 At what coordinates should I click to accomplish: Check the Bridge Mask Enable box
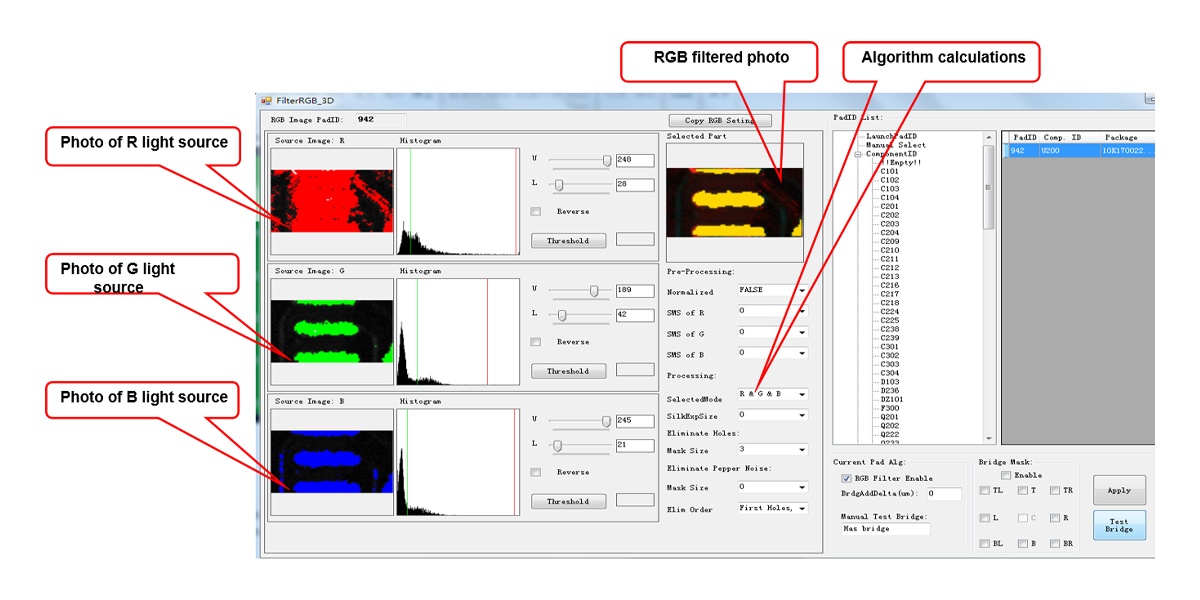(1006, 476)
